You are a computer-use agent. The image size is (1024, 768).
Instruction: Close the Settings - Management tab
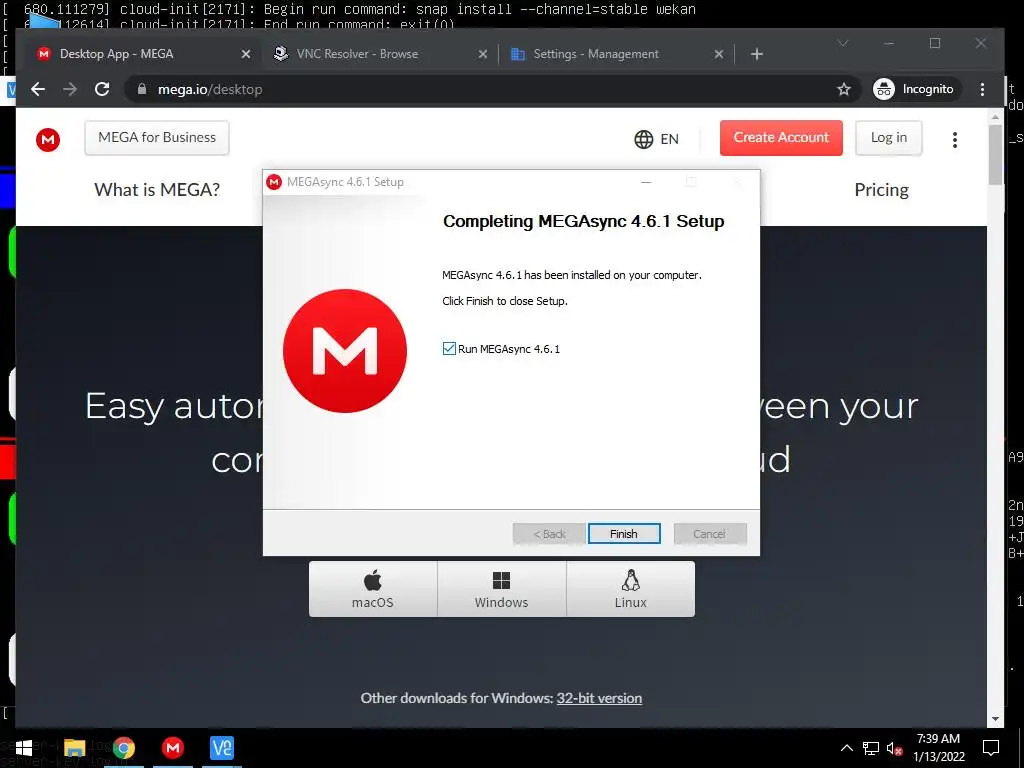pyautogui.click(x=718, y=54)
